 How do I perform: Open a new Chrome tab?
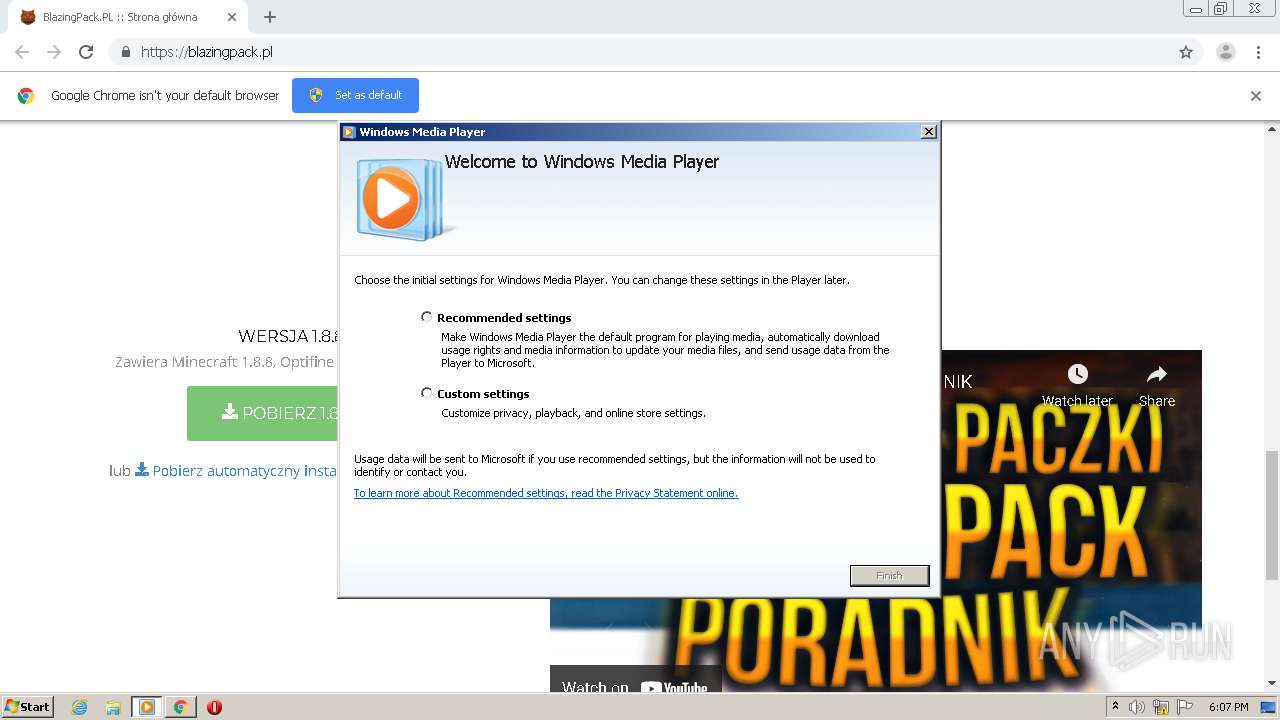tap(270, 17)
